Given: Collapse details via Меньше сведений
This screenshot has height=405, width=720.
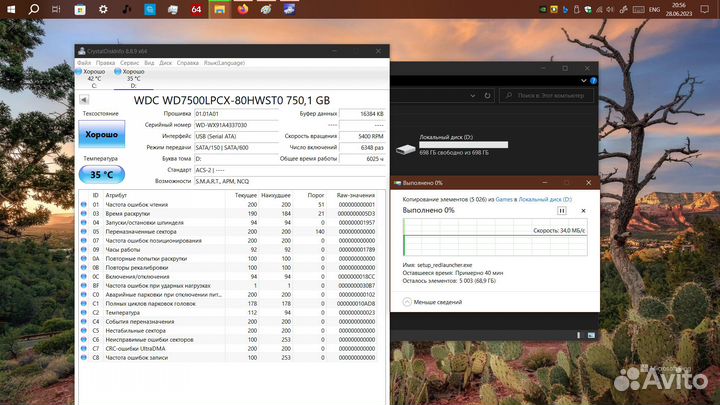Looking at the screenshot, I should tap(432, 302).
